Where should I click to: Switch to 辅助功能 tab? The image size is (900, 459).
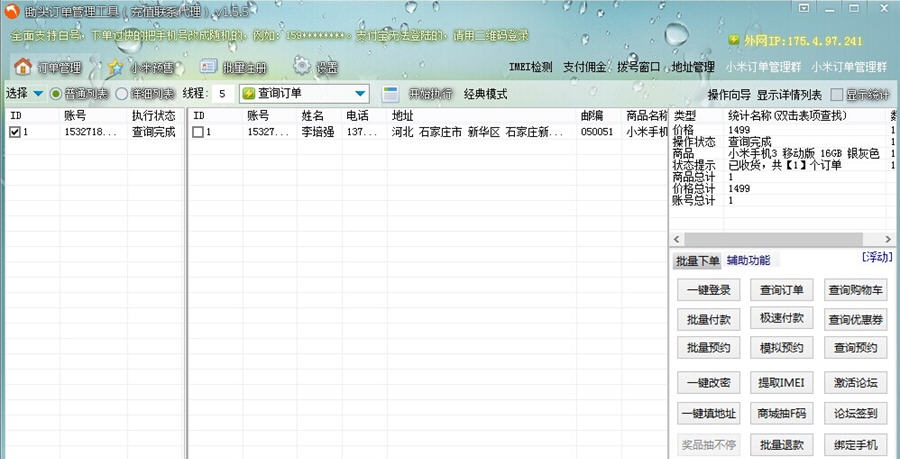[748, 260]
